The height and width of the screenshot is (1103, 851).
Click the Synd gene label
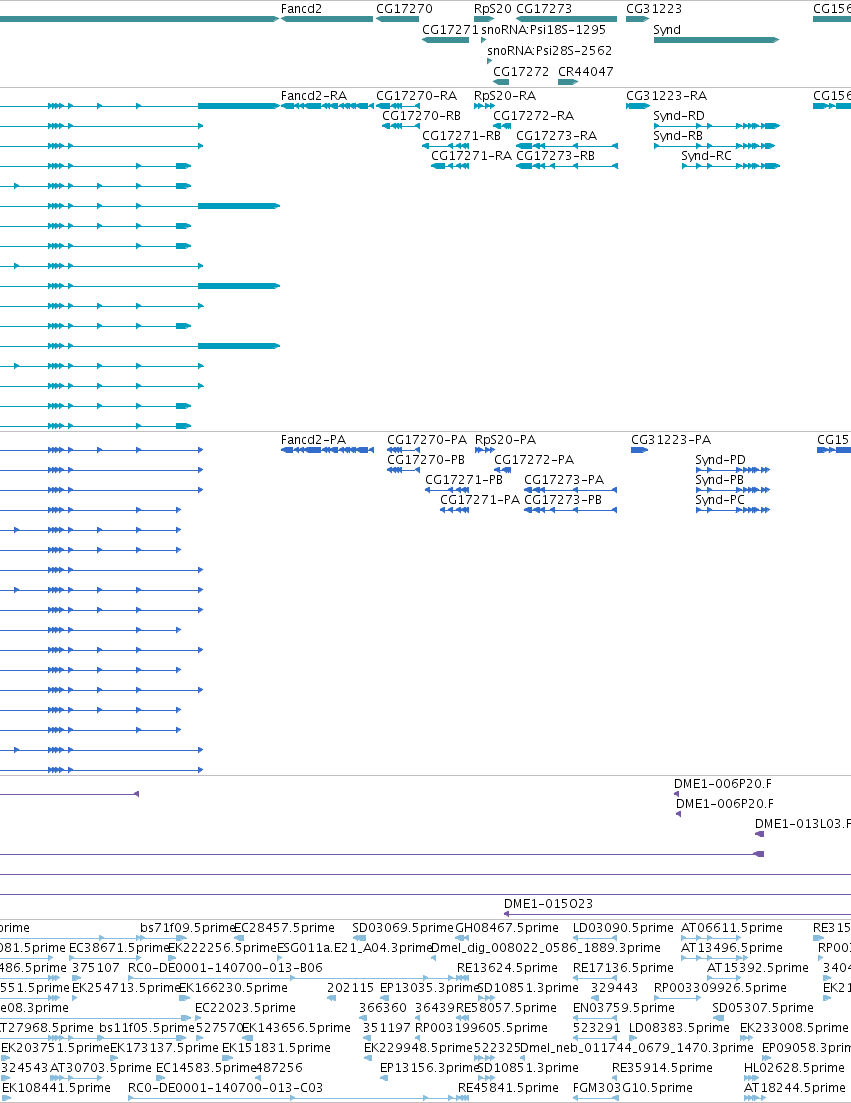click(667, 30)
